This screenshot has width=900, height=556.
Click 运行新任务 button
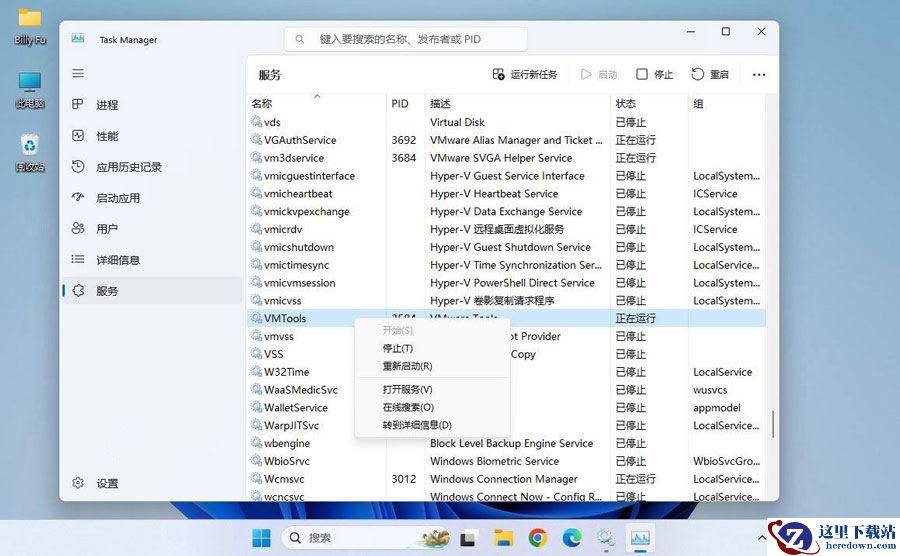click(525, 75)
